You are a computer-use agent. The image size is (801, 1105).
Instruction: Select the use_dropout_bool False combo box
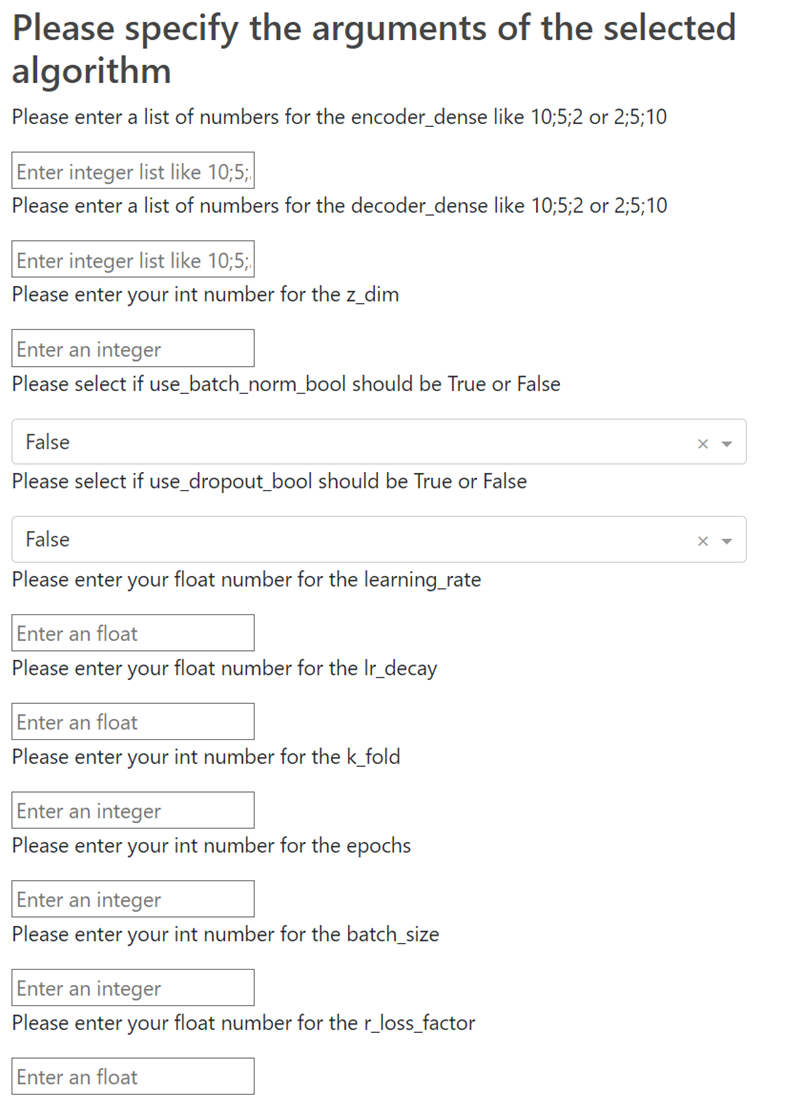click(379, 539)
